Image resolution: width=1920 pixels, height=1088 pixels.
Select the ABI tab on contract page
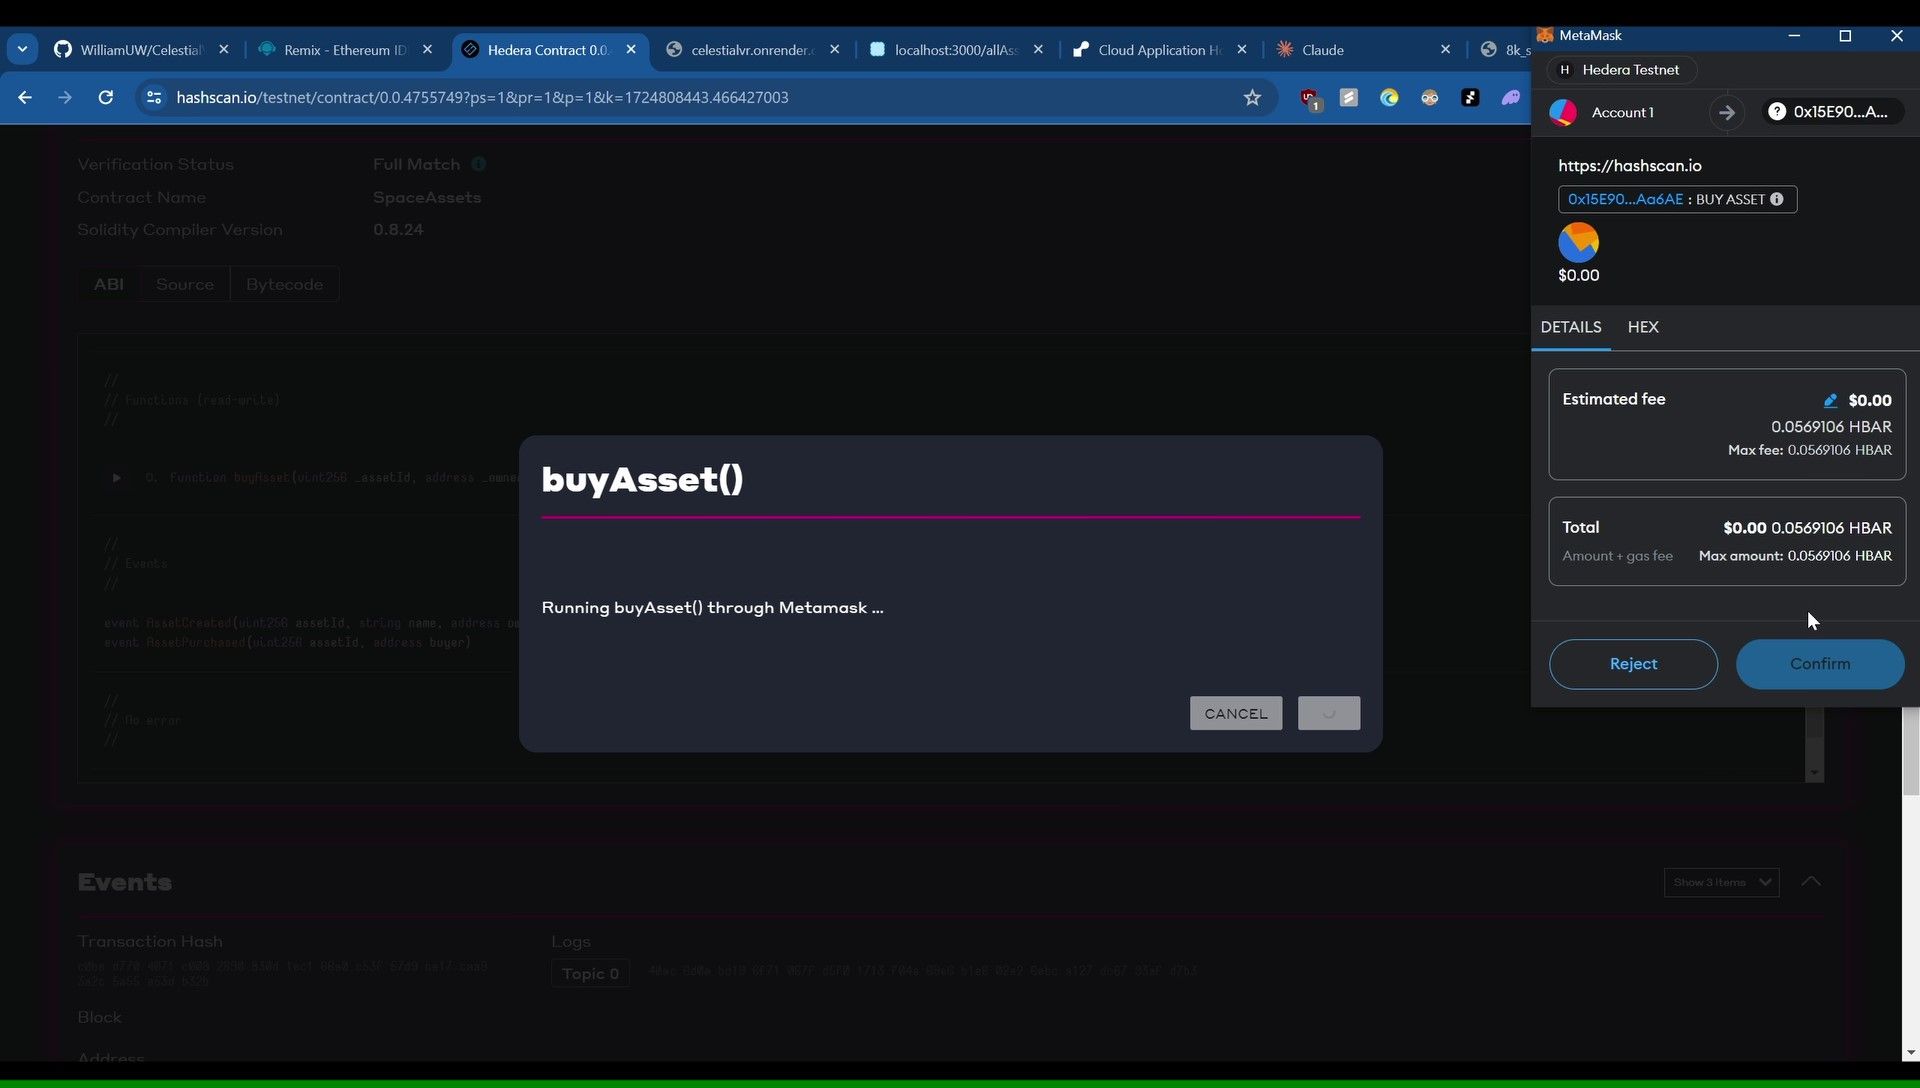pos(109,284)
